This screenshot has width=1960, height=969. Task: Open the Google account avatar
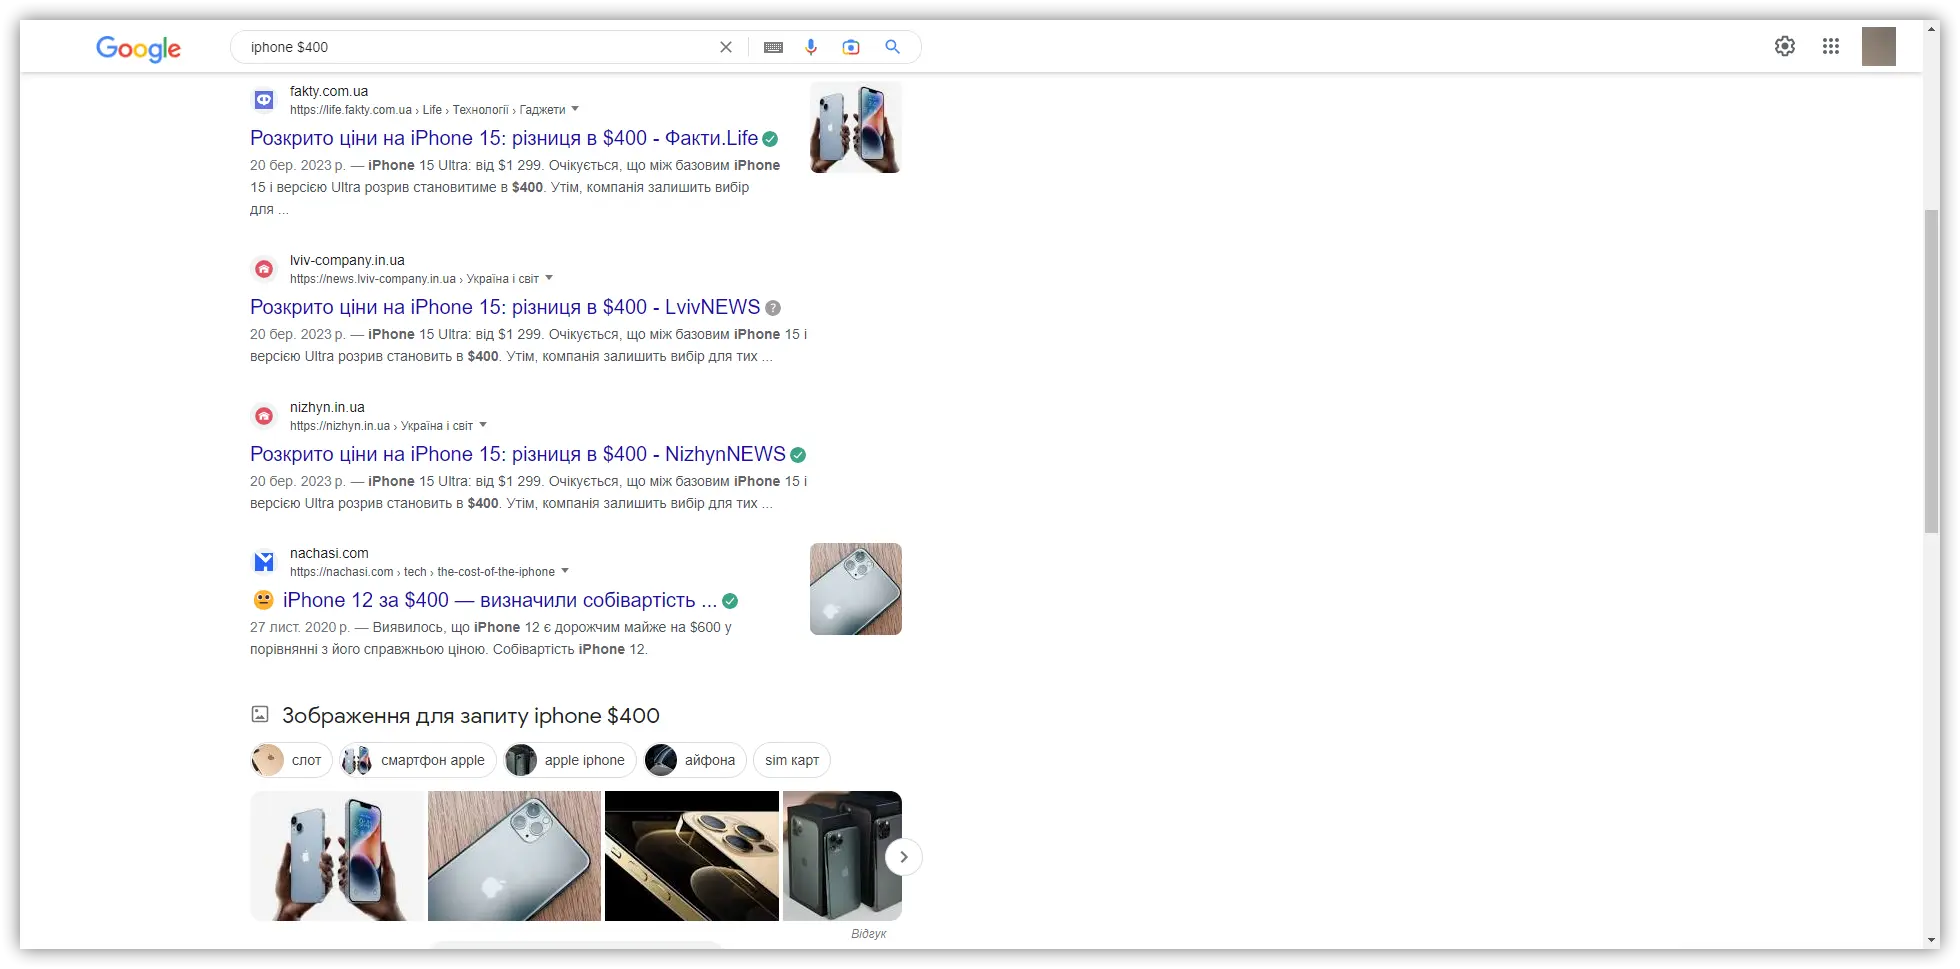1879,46
